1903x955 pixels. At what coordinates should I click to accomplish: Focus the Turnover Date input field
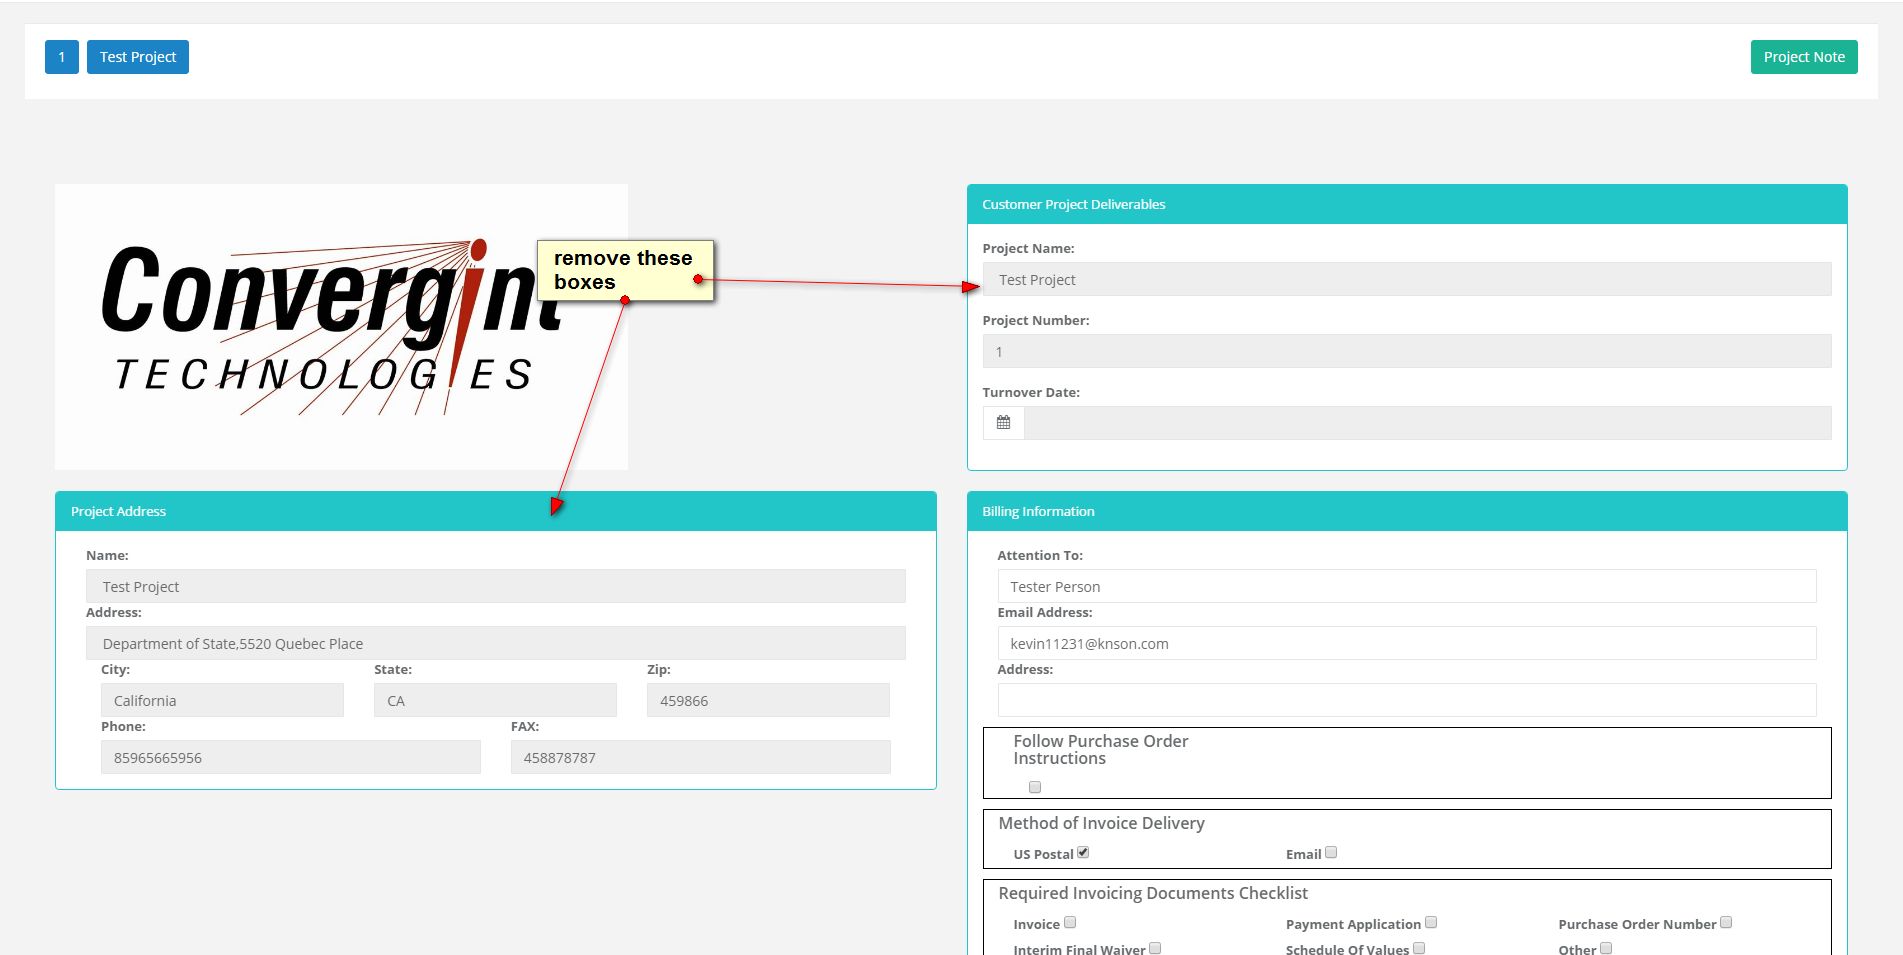click(x=1428, y=423)
